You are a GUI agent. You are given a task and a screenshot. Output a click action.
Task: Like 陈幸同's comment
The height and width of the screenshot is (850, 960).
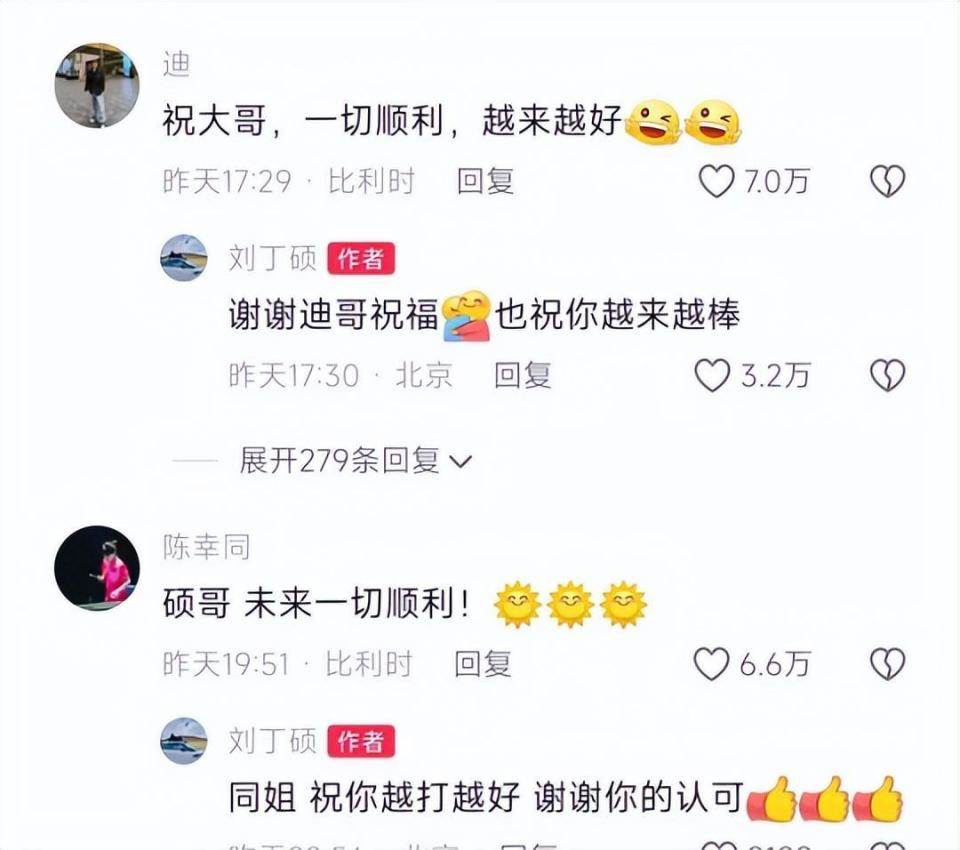click(x=711, y=664)
